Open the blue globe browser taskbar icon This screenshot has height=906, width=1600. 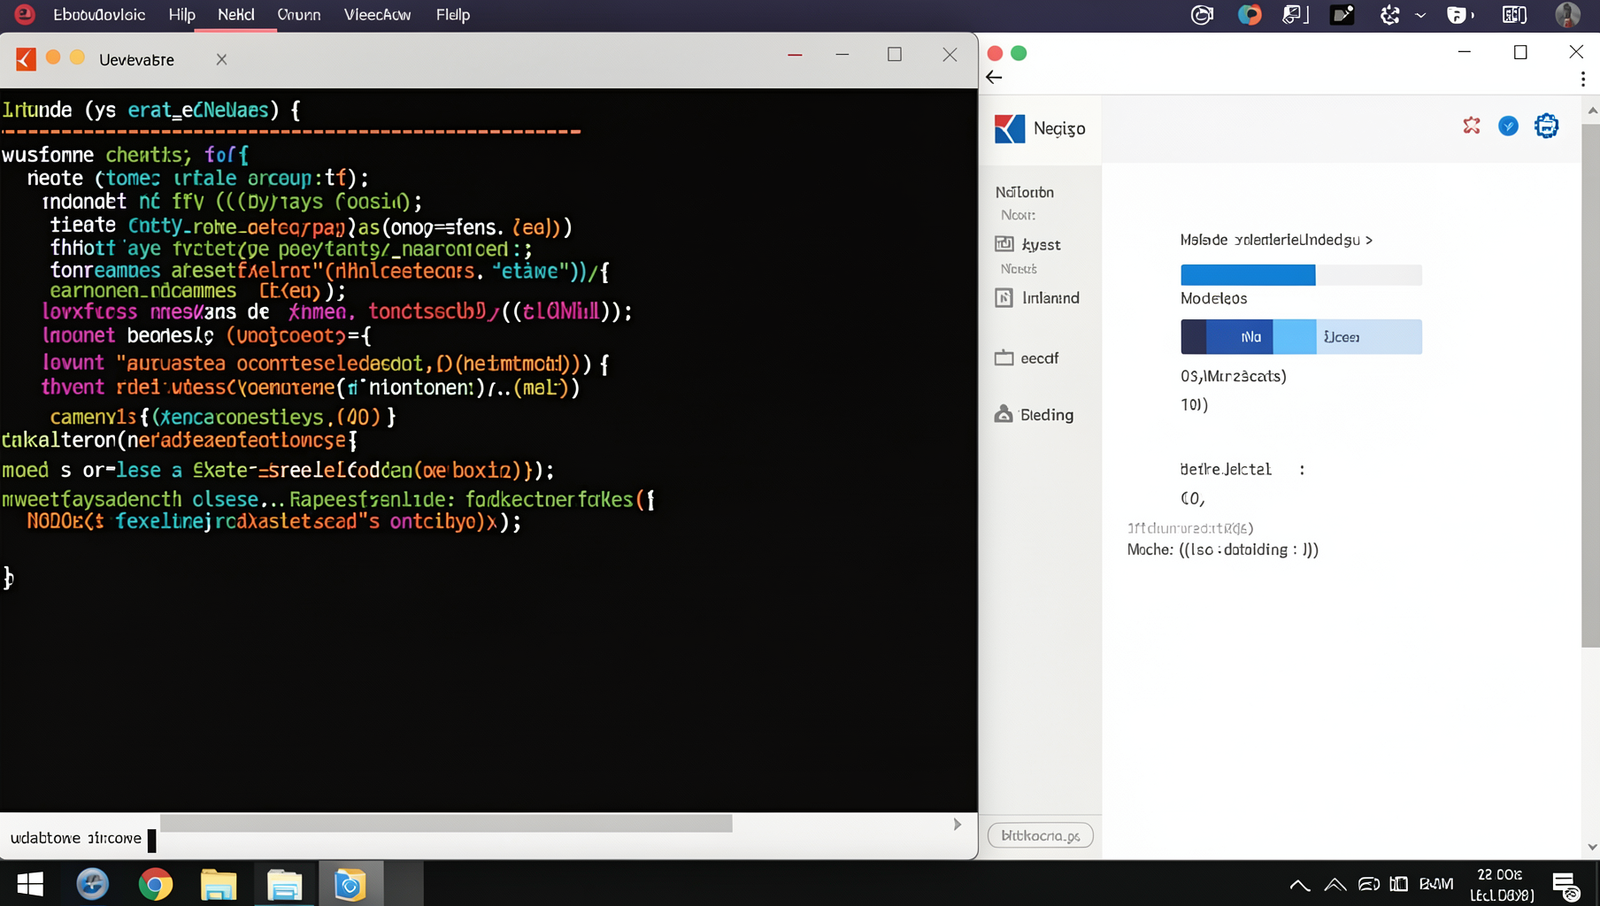click(92, 884)
